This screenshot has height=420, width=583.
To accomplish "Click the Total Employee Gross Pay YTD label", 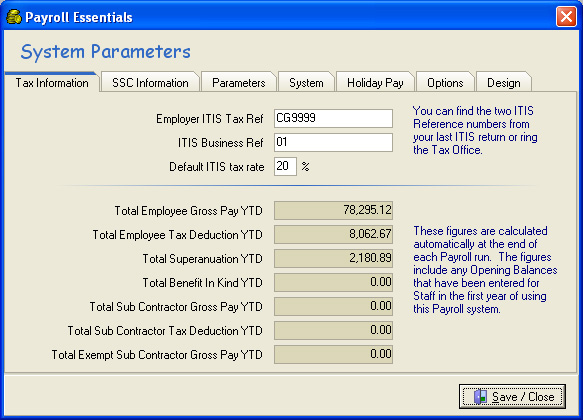I will (x=188, y=211).
